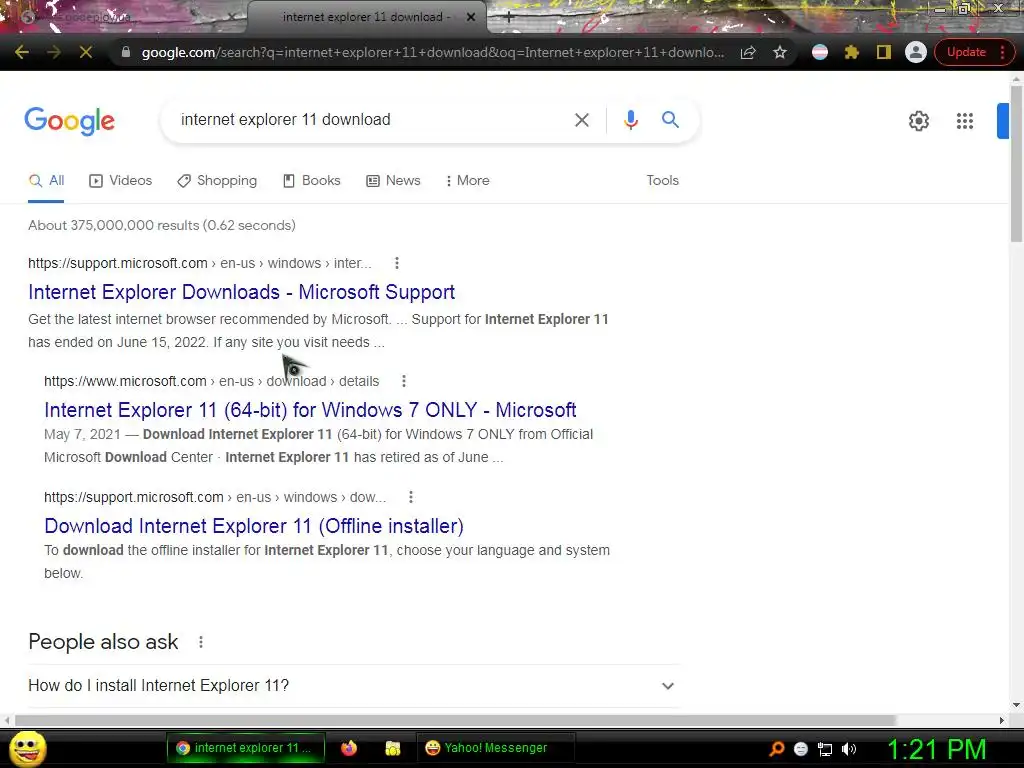
Task: Click the Chrome three-dot menu
Action: [x=1003, y=52]
